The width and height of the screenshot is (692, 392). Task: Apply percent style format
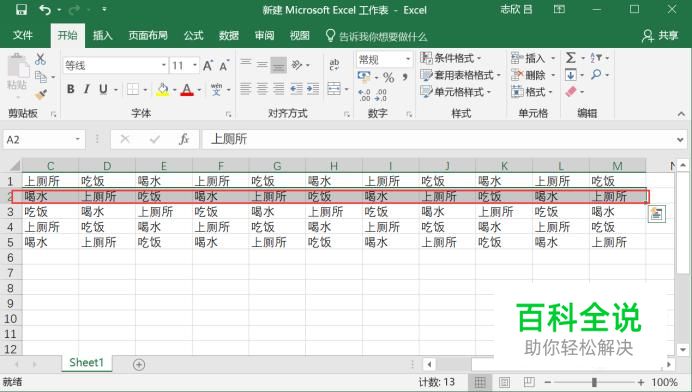tap(388, 78)
